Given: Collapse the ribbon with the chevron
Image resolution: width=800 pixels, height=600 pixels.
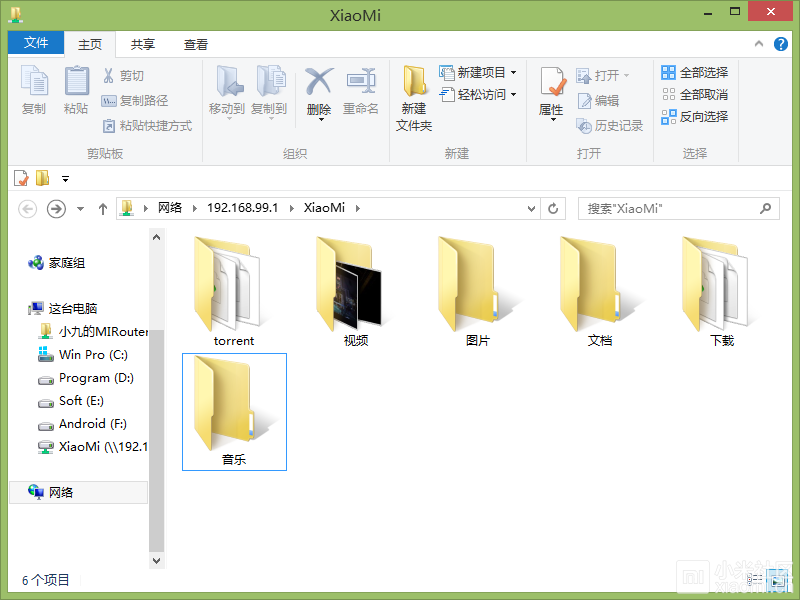Looking at the screenshot, I should point(760,44).
